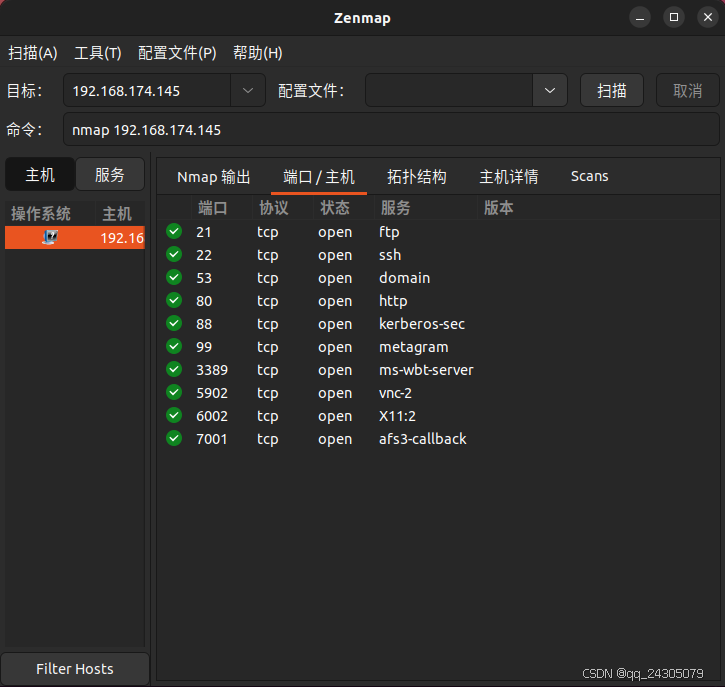This screenshot has height=687, width=725.
Task: Select the afs3-callback service row
Action: tap(438, 438)
